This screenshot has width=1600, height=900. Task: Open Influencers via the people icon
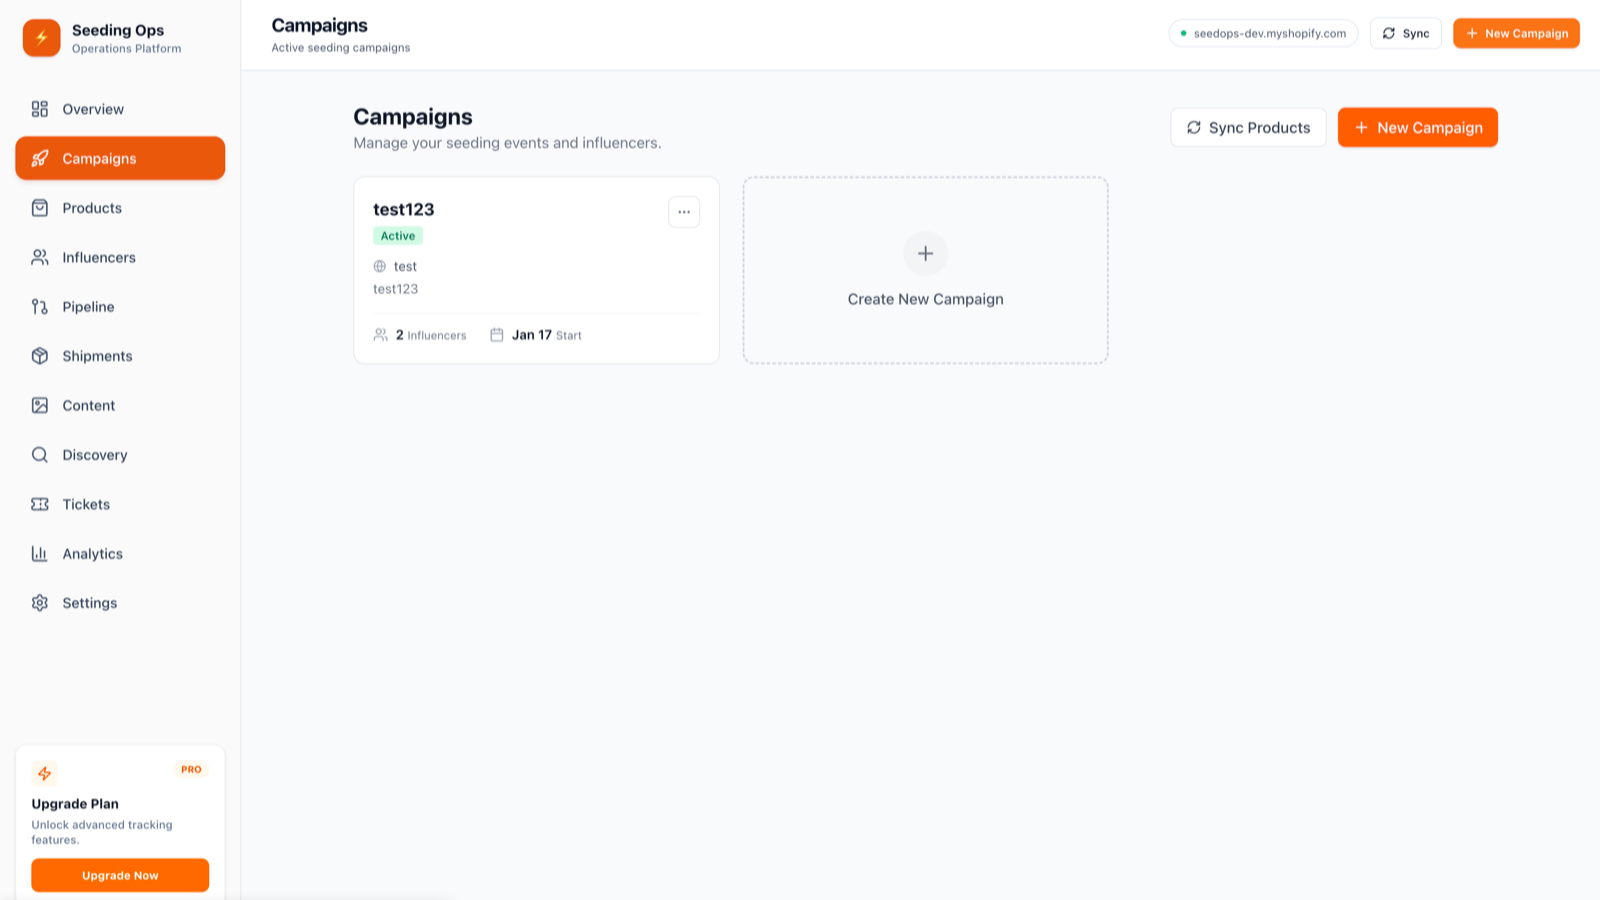coord(40,257)
